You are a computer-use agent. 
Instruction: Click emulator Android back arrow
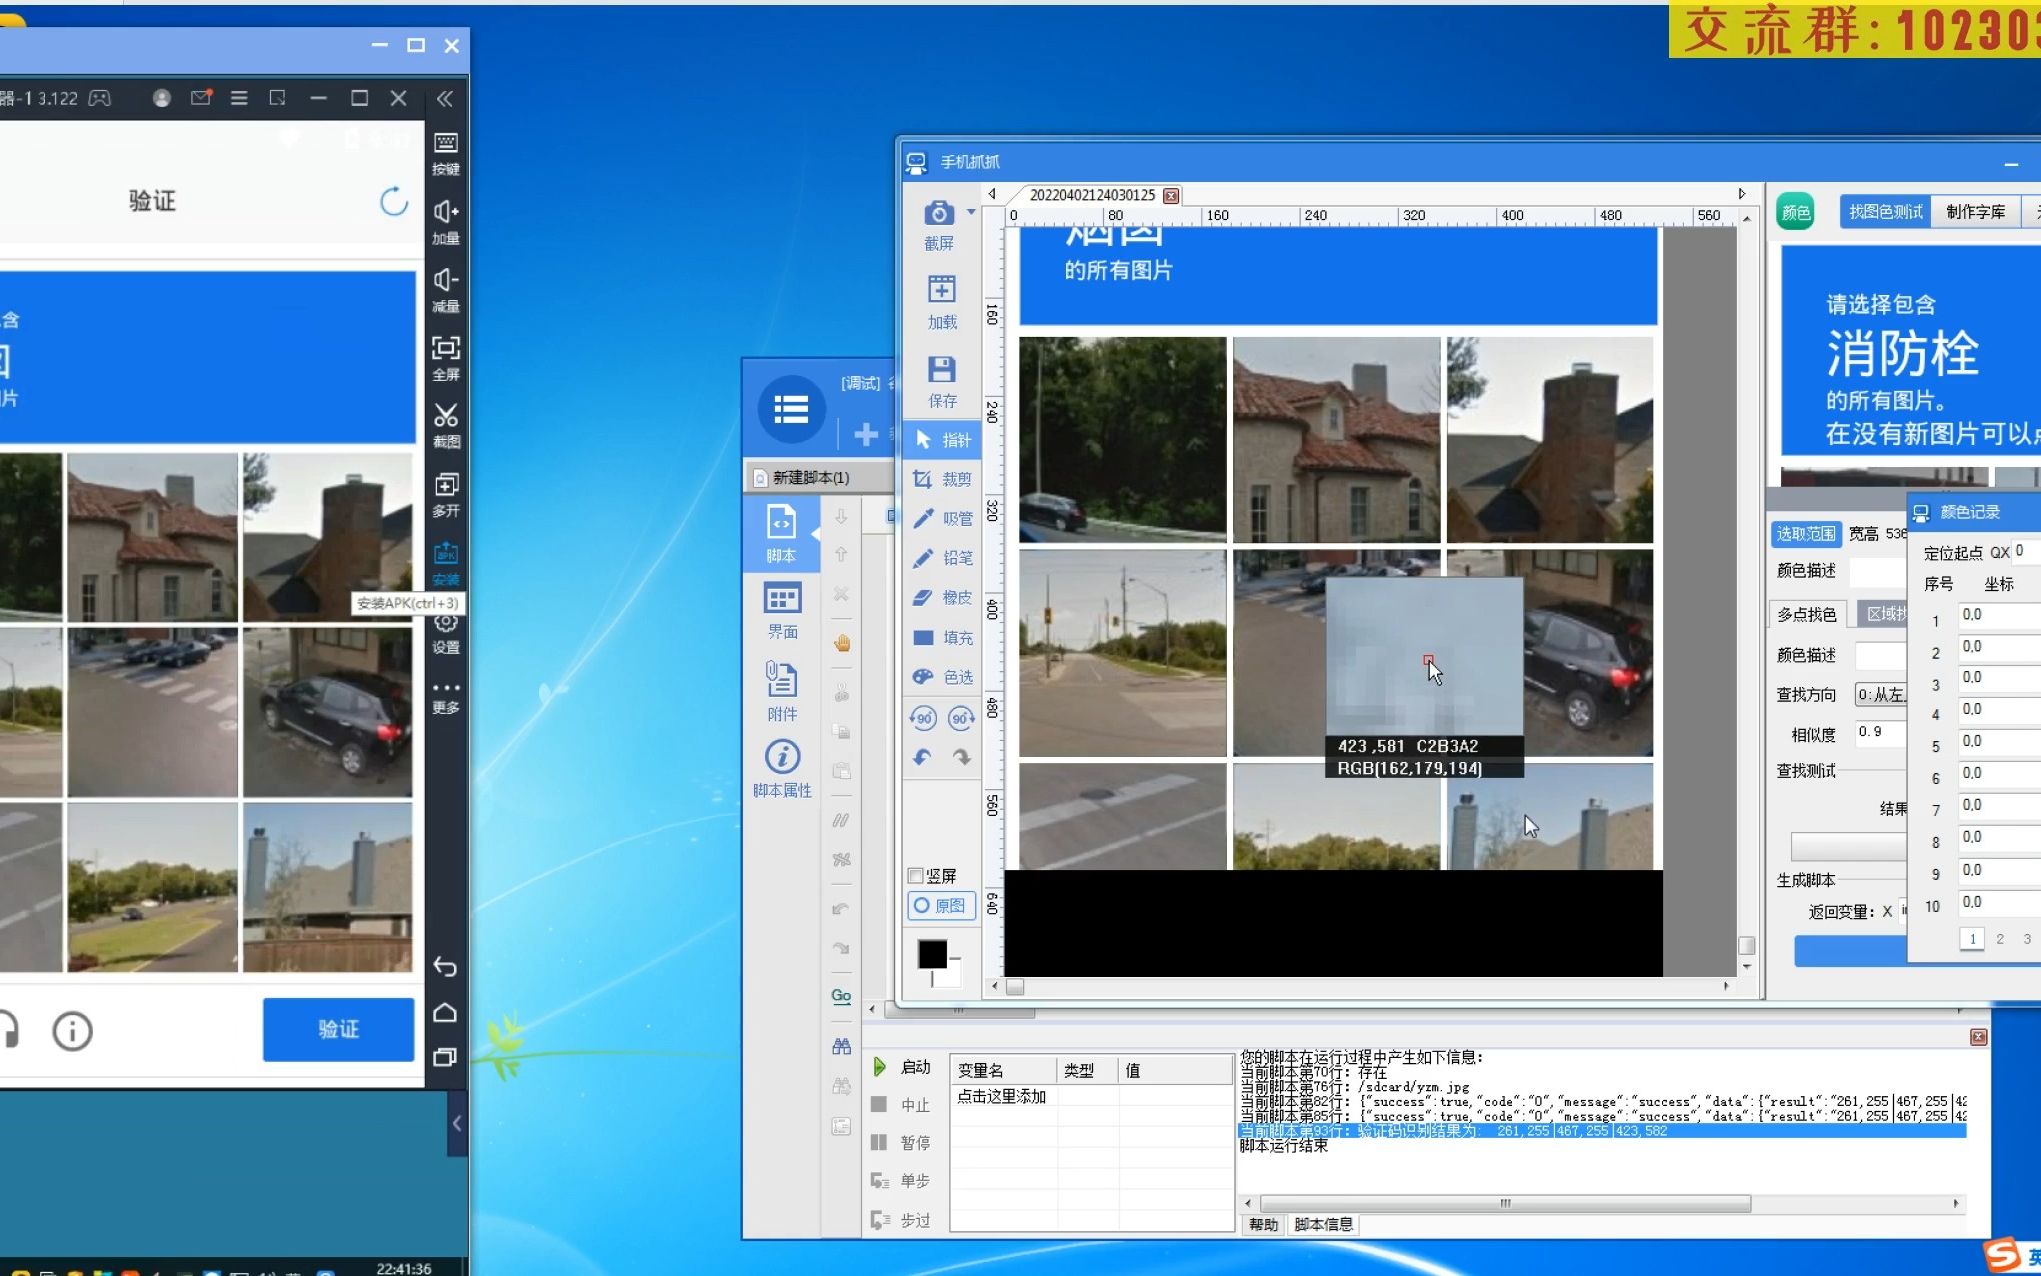pyautogui.click(x=445, y=967)
